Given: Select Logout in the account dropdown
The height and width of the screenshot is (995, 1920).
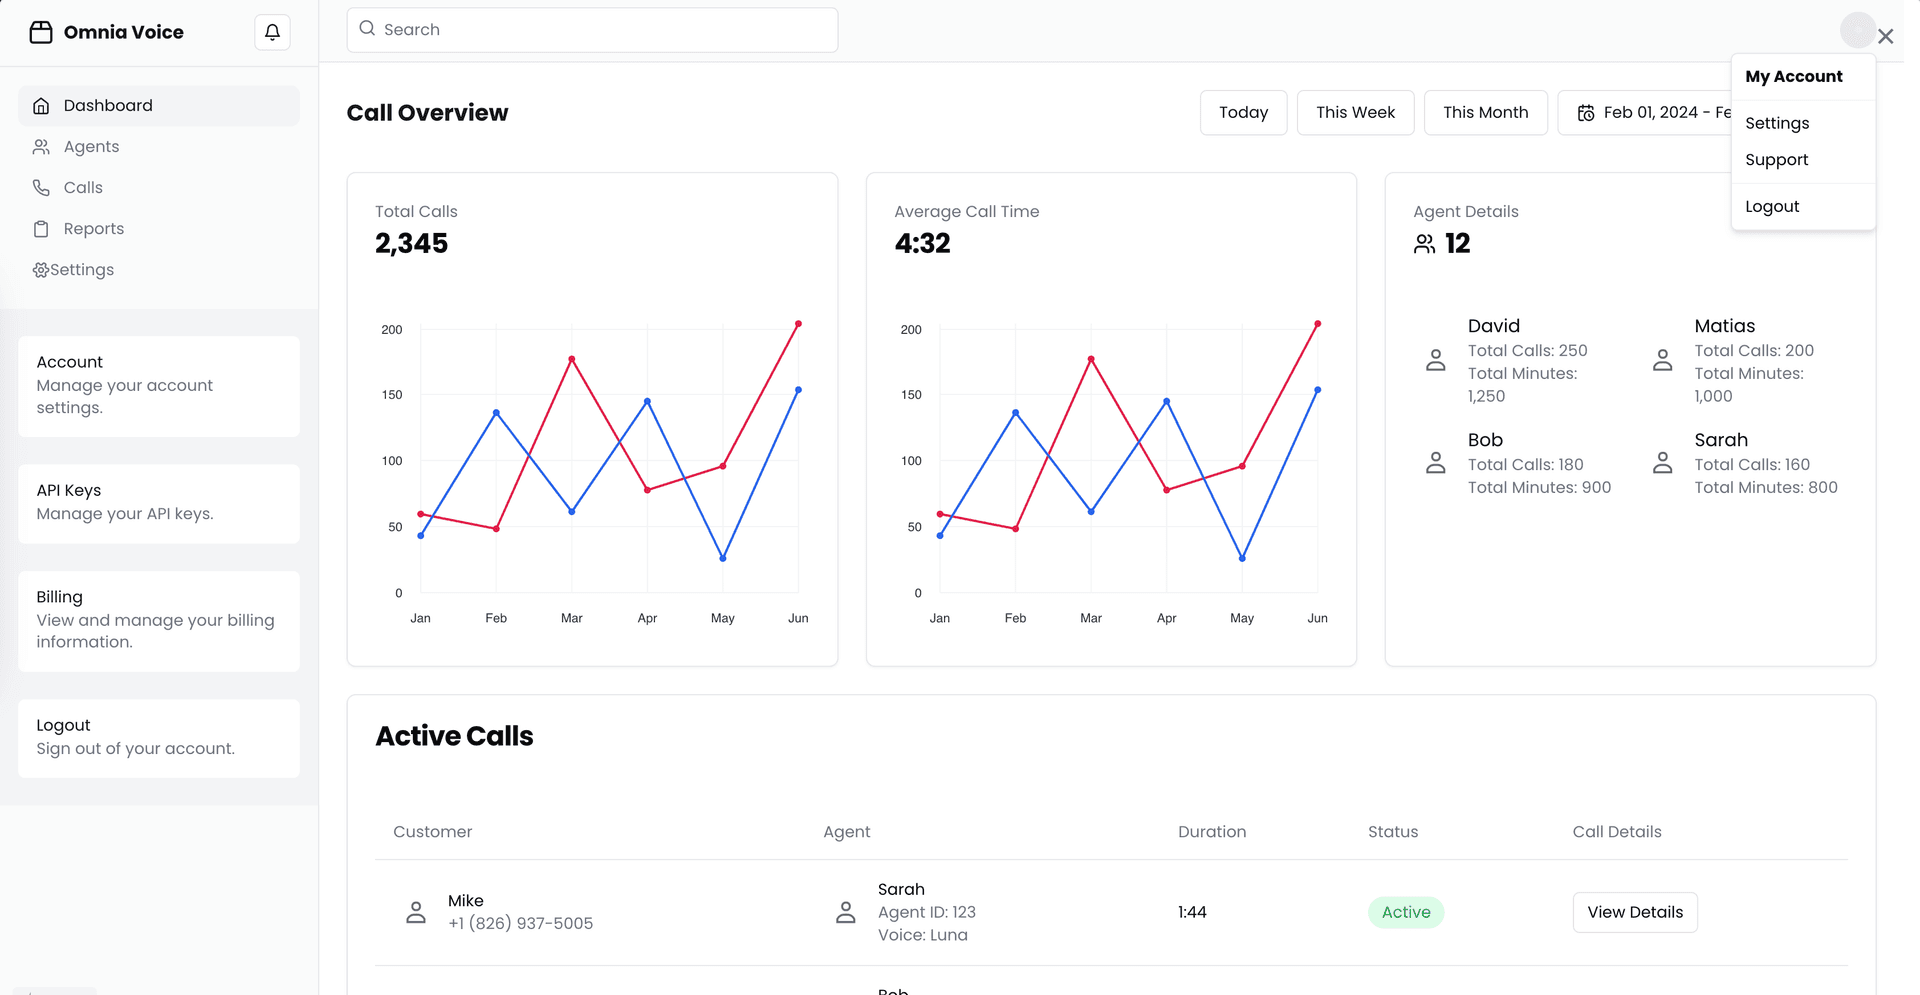Looking at the screenshot, I should point(1803,207).
